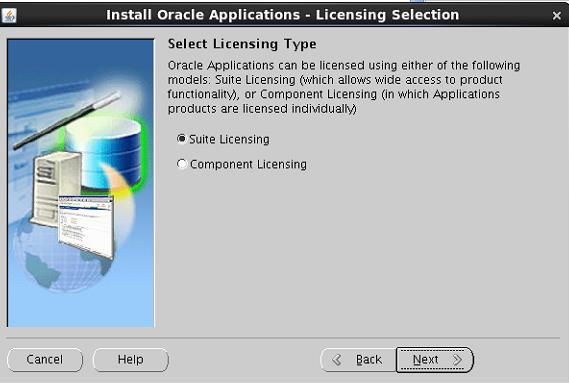
Task: Click the Select Licensing Type heading
Action: (x=242, y=44)
